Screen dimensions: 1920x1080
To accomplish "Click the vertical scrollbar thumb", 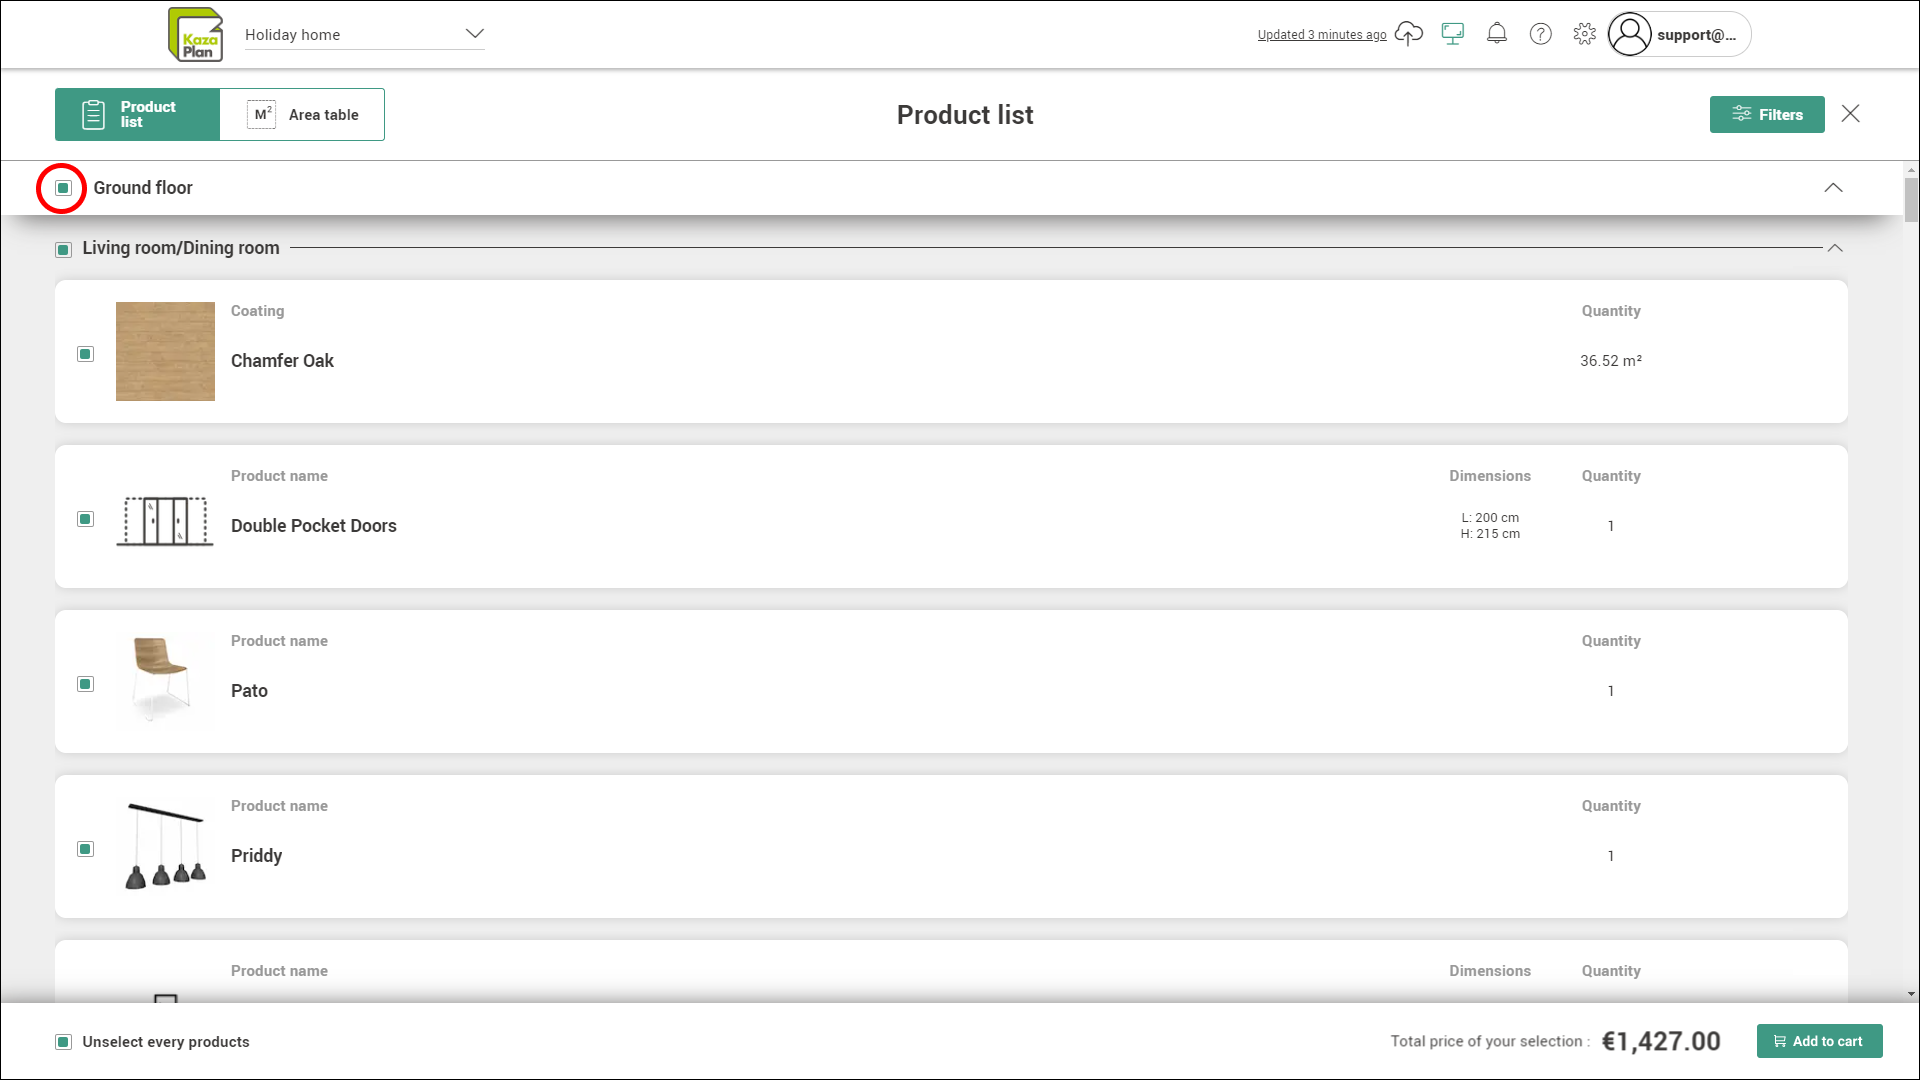I will coord(1911,200).
